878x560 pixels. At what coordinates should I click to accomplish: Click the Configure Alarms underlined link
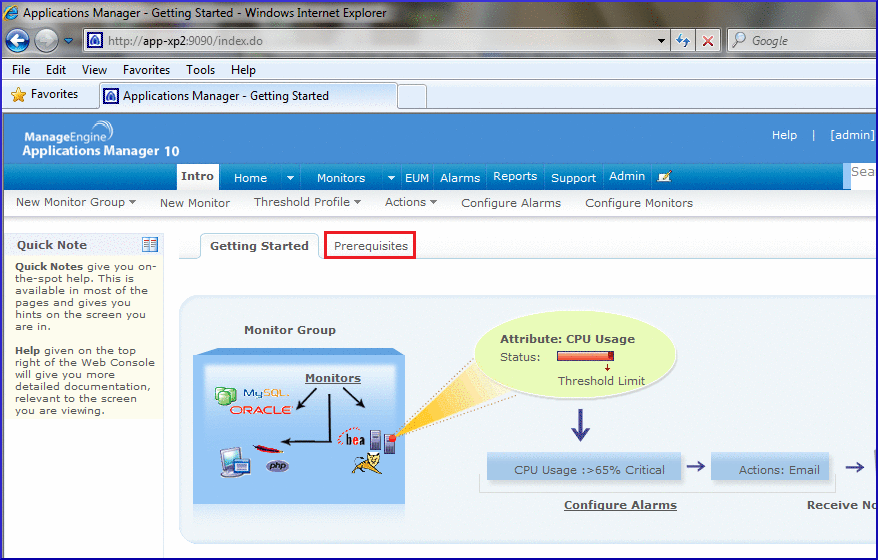tap(620, 505)
